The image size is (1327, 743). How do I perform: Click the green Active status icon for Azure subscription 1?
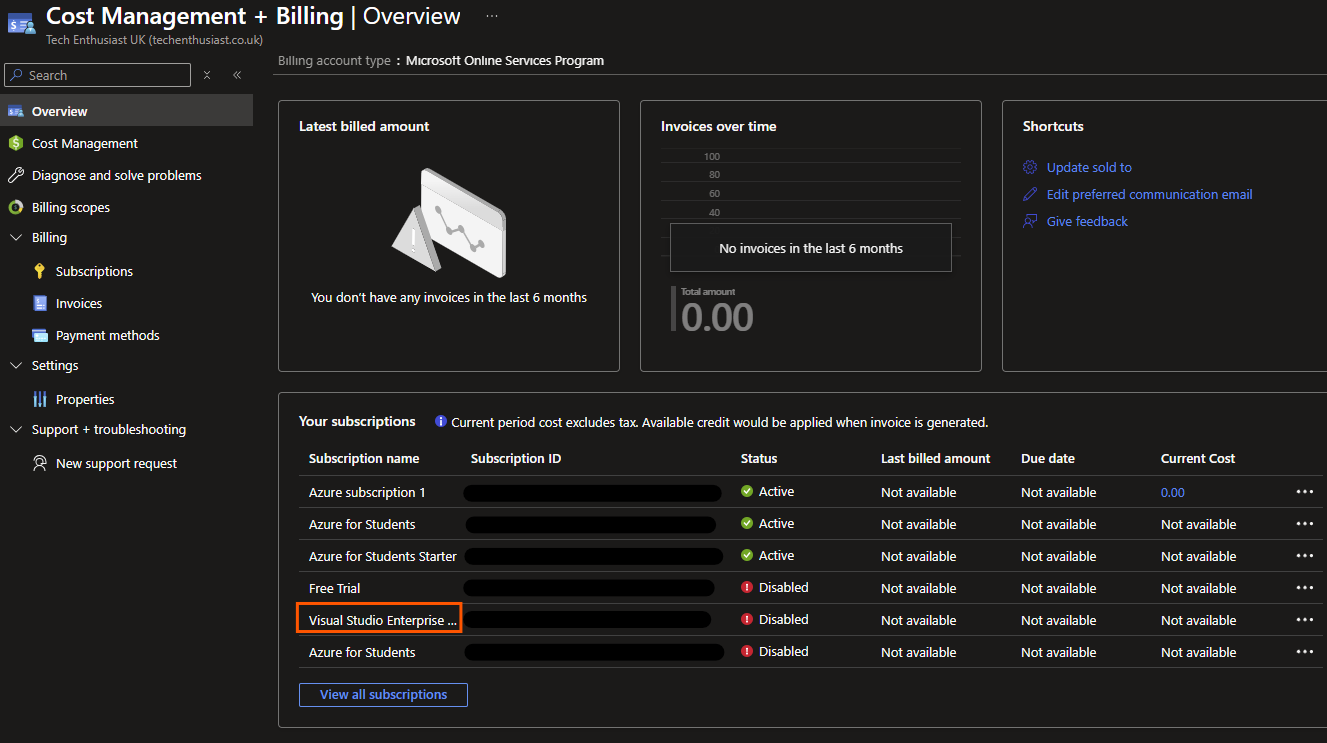pyautogui.click(x=747, y=491)
